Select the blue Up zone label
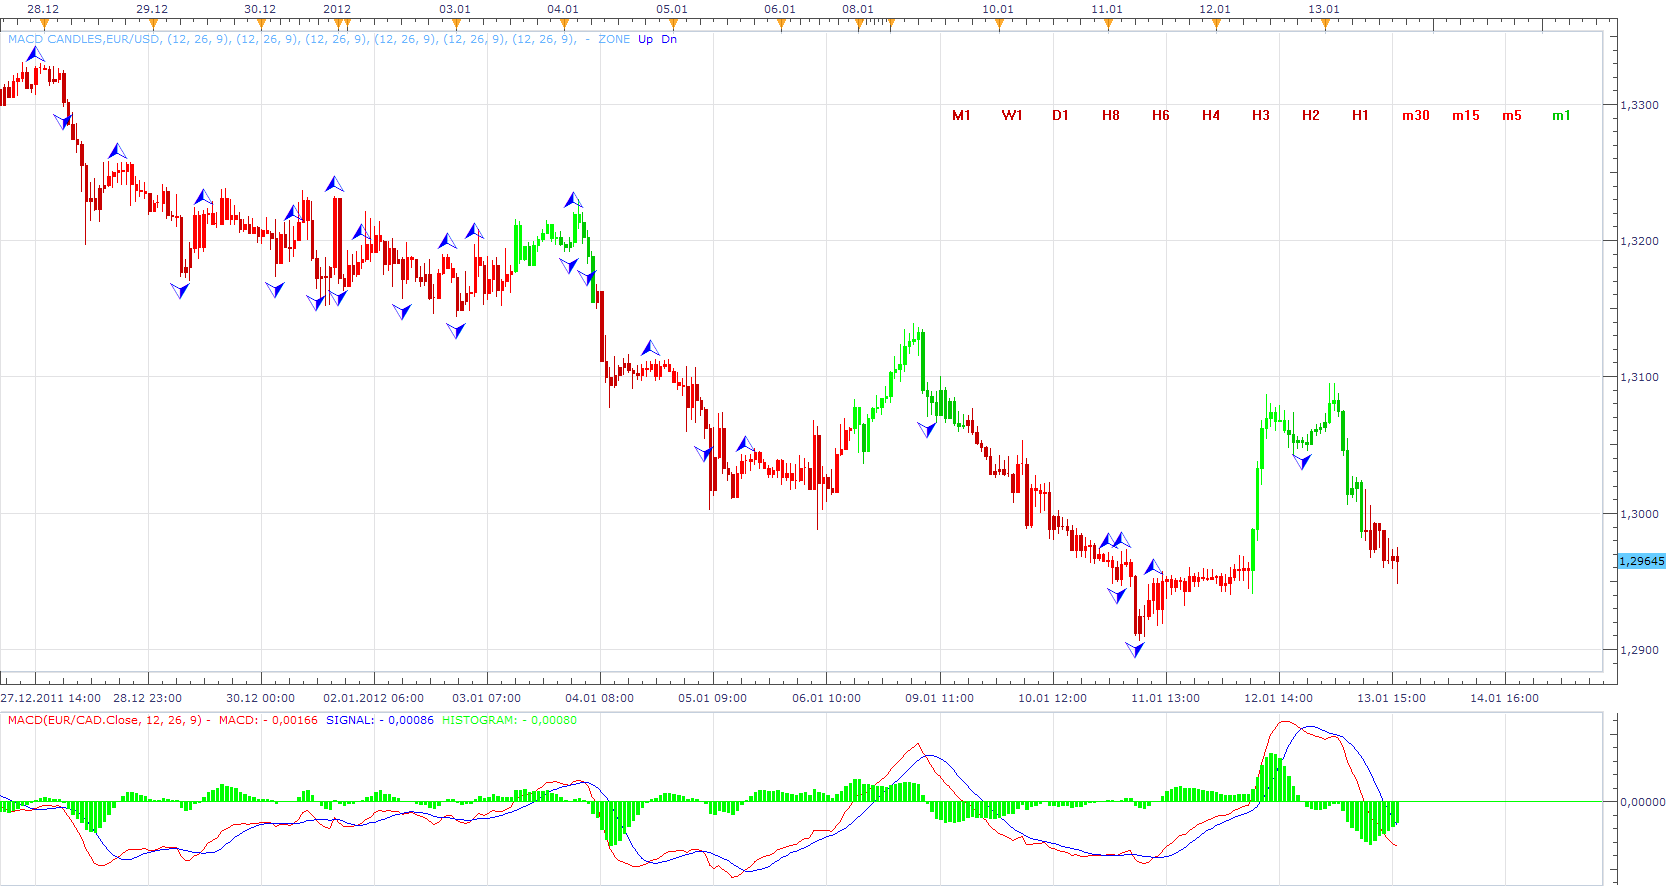 [645, 40]
